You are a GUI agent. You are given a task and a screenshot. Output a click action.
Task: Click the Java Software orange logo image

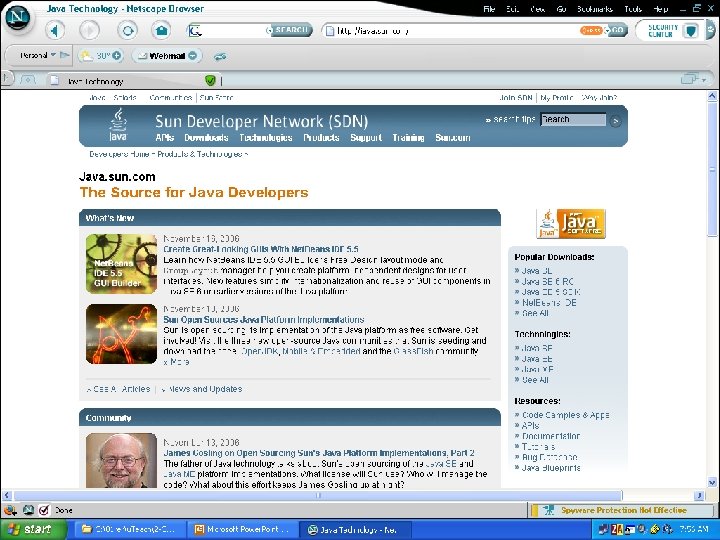[571, 224]
